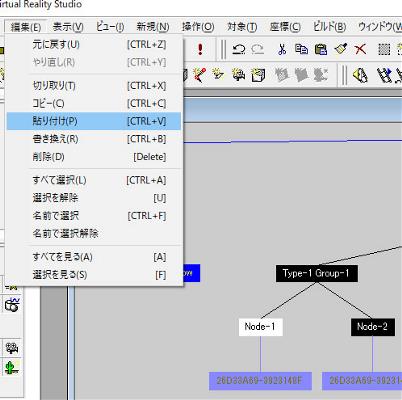
Task: Open the 対象(T) menu
Action: click(x=242, y=27)
